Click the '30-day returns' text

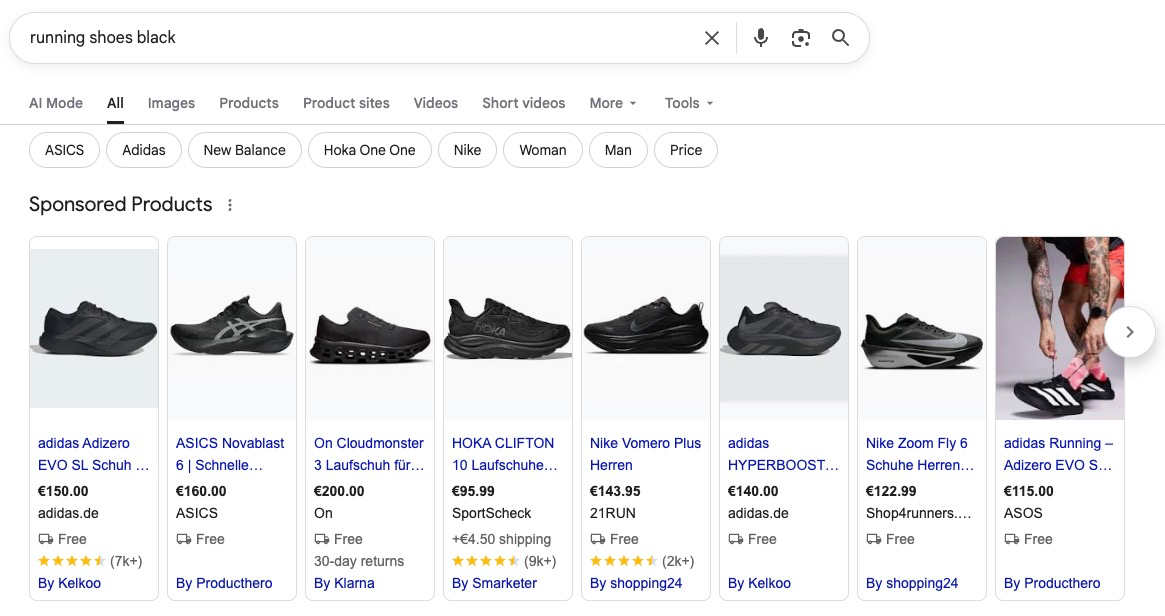(359, 561)
